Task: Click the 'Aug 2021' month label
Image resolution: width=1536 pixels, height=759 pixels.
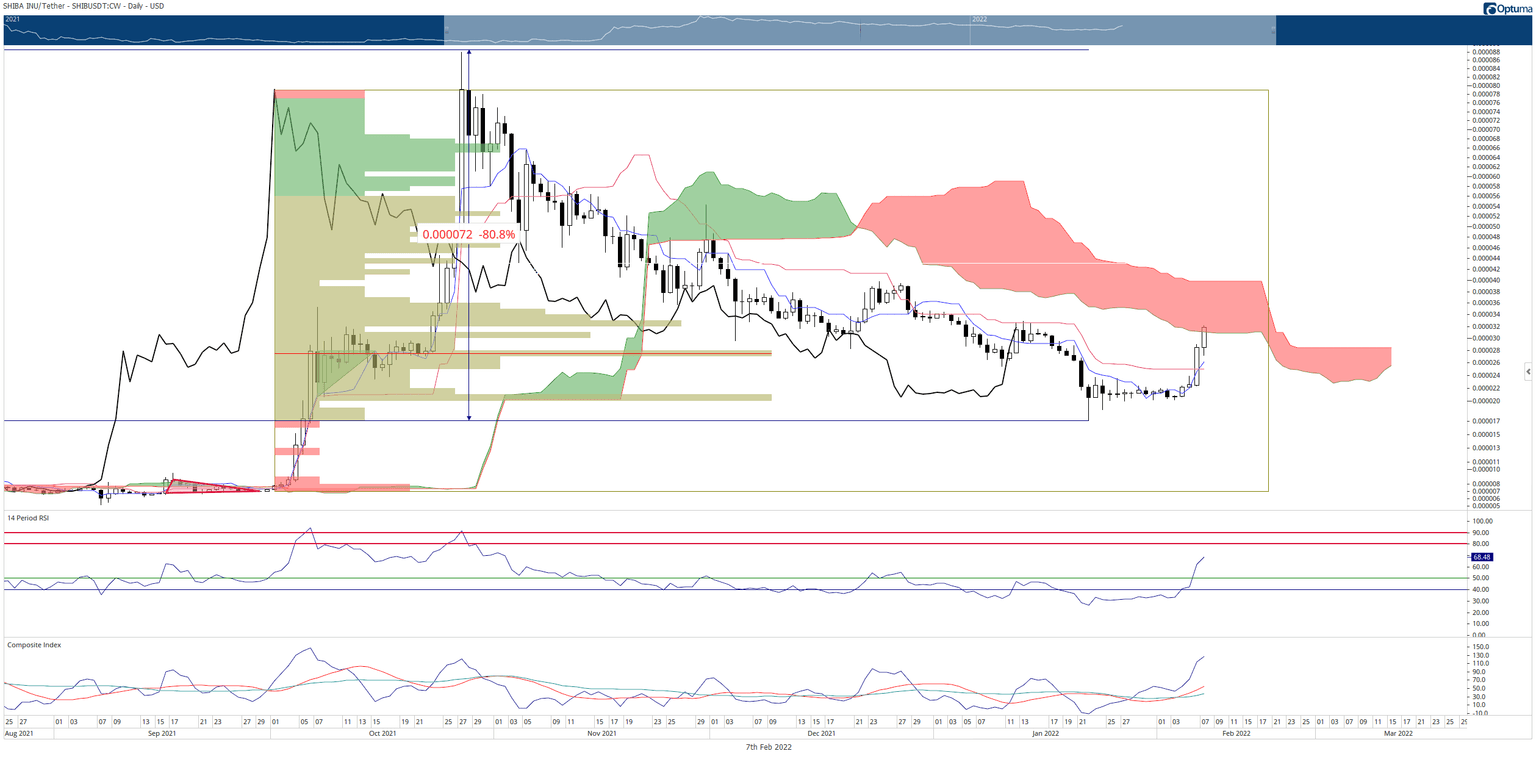Action: click(19, 733)
